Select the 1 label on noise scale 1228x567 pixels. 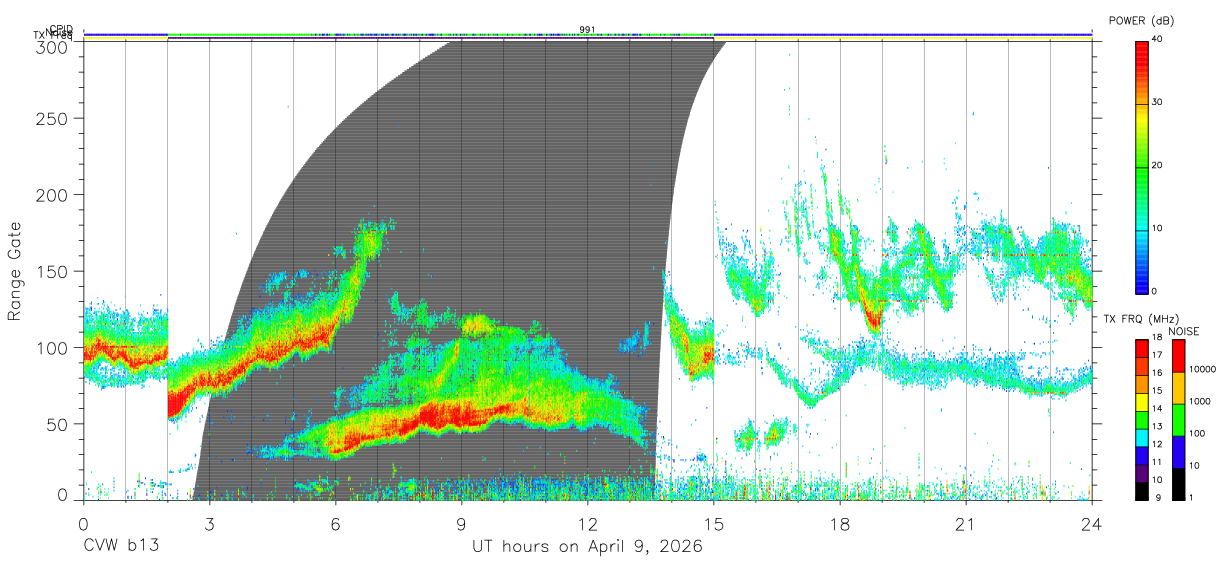(1191, 497)
